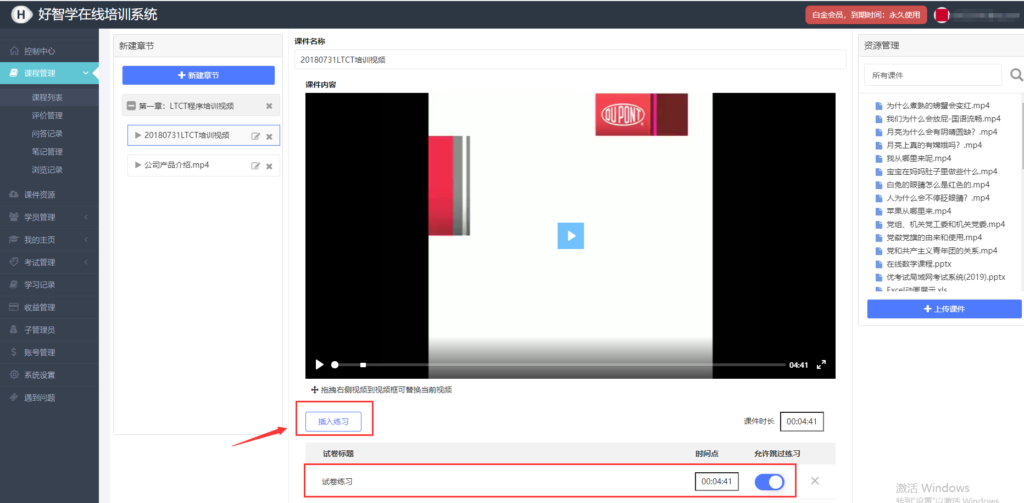Screen dimensions: 1024x503
Task: Click the 时间点 00:04:41 field in row
Action: (716, 481)
